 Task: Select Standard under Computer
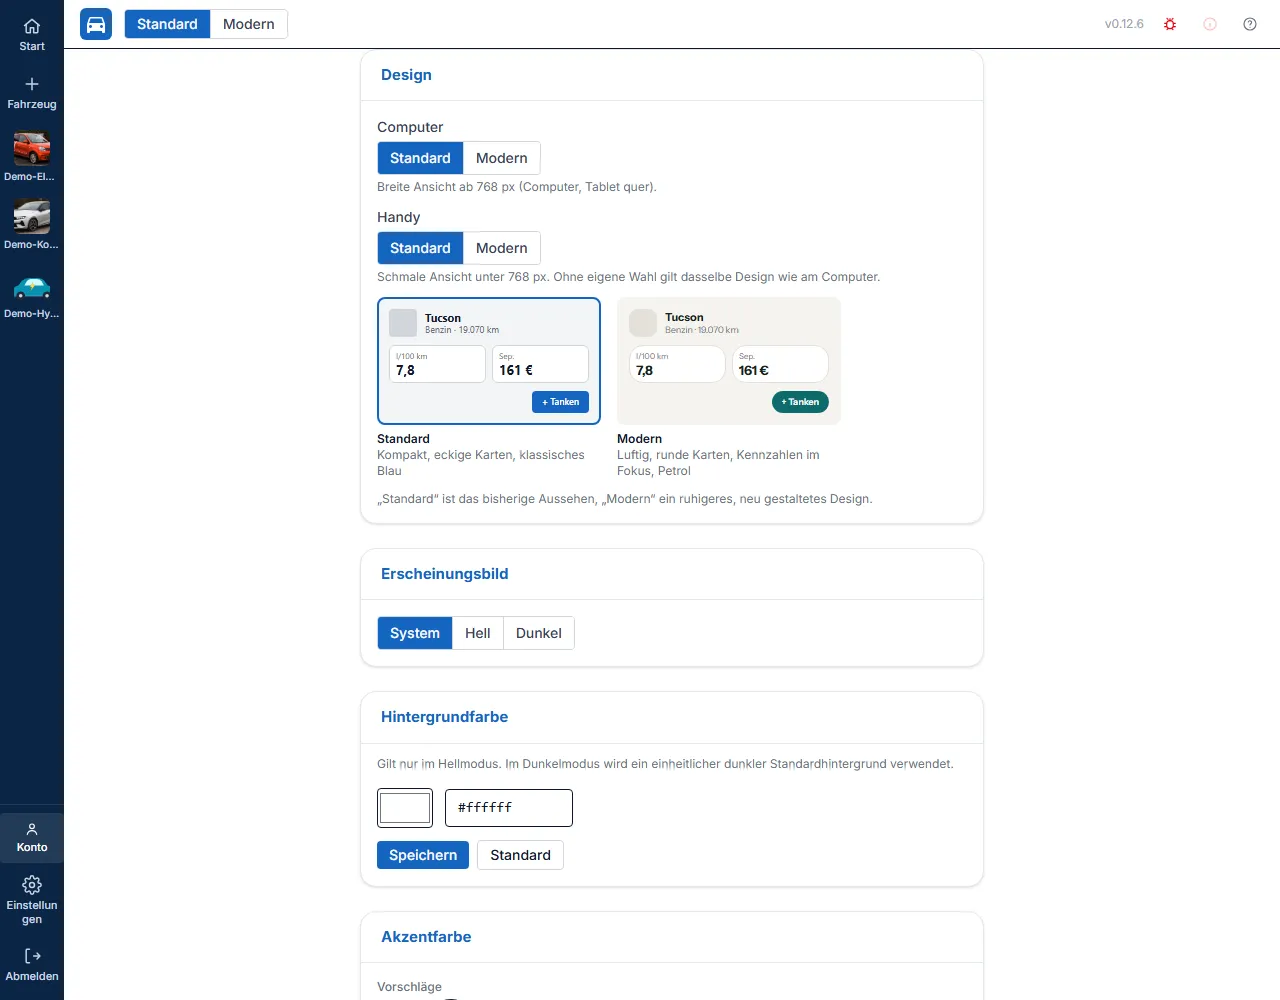(420, 158)
